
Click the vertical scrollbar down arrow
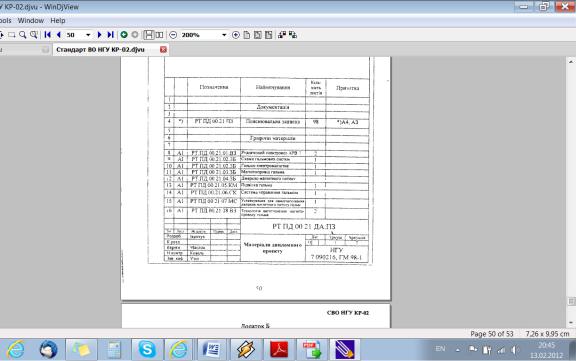[x=571, y=322]
